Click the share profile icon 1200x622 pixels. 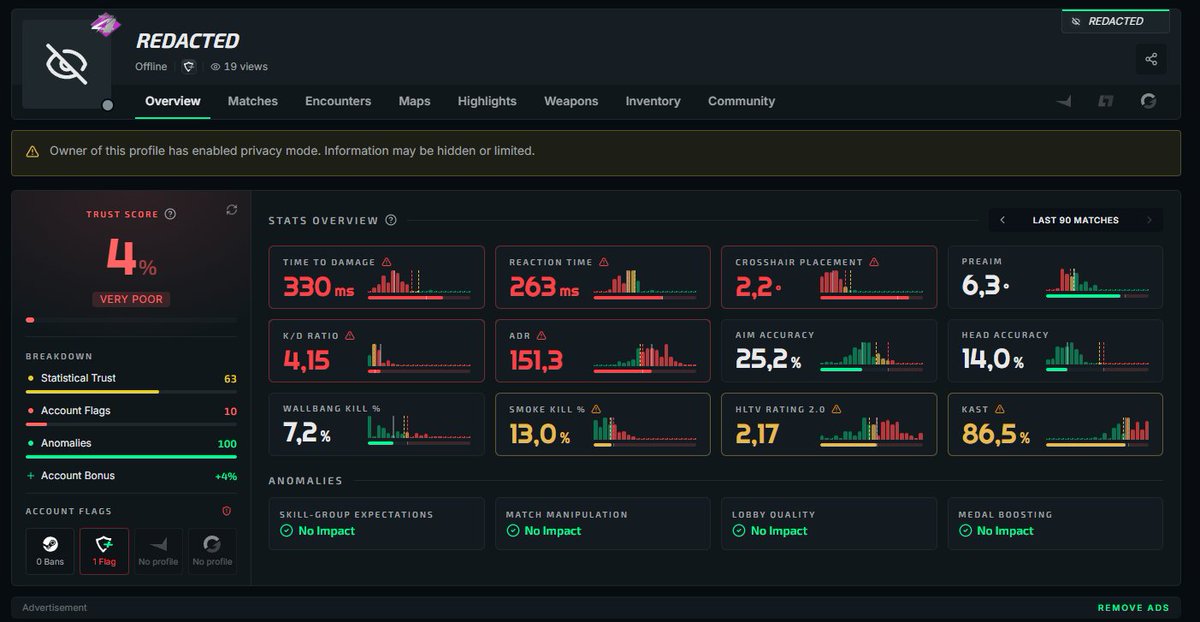pyautogui.click(x=1151, y=59)
